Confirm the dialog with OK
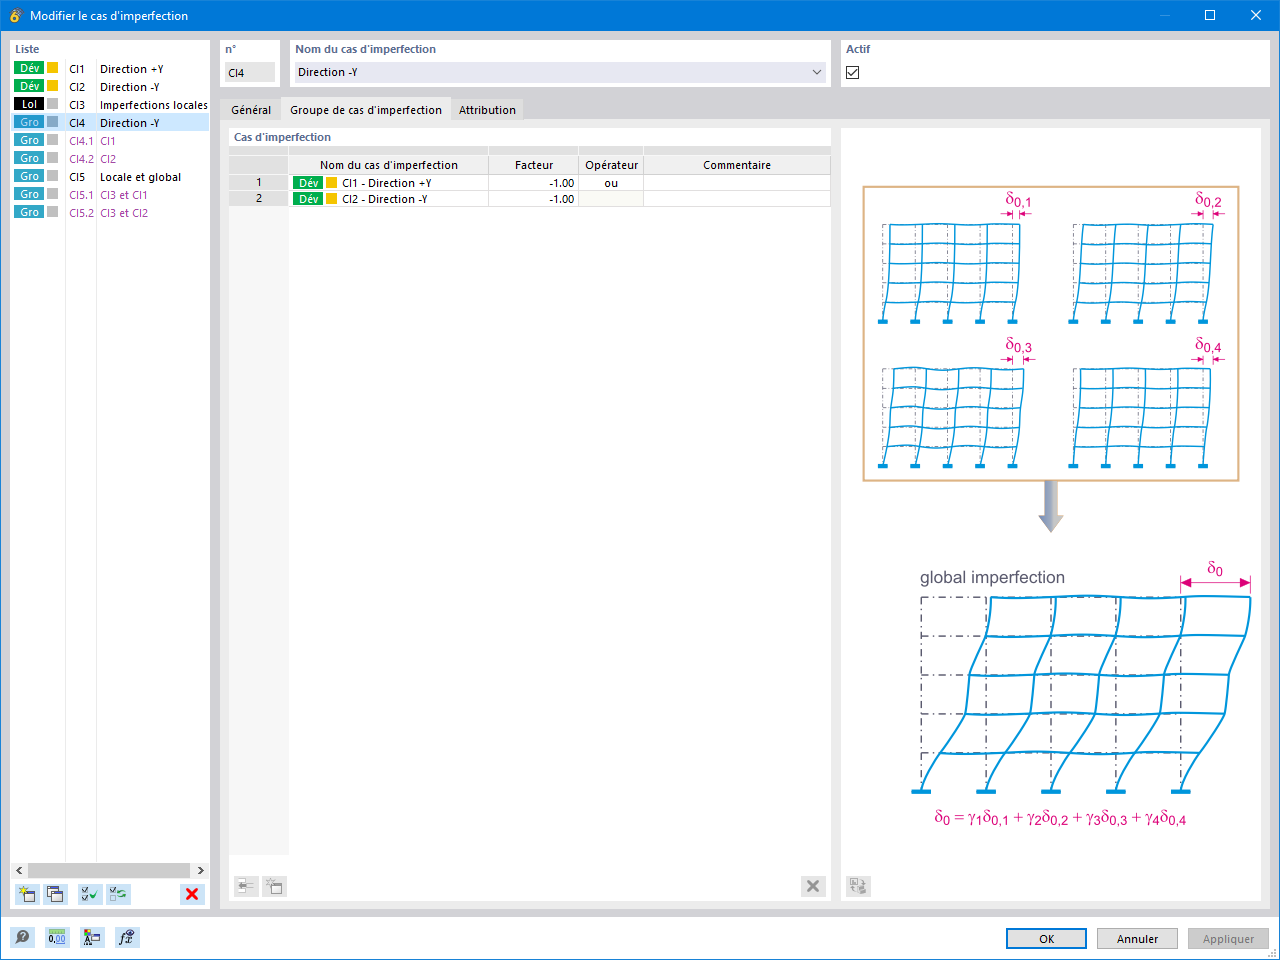The height and width of the screenshot is (960, 1280). (x=1046, y=939)
